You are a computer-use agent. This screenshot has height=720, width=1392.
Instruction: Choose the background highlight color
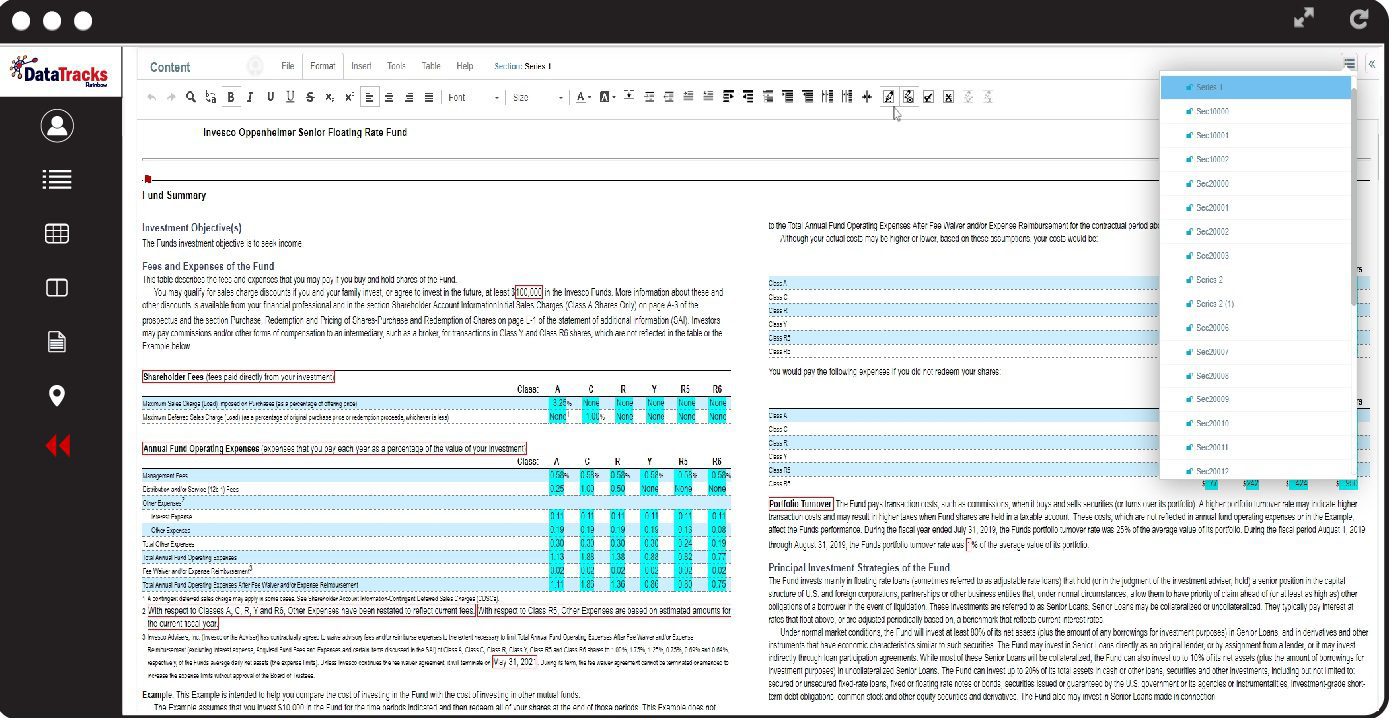coord(605,97)
